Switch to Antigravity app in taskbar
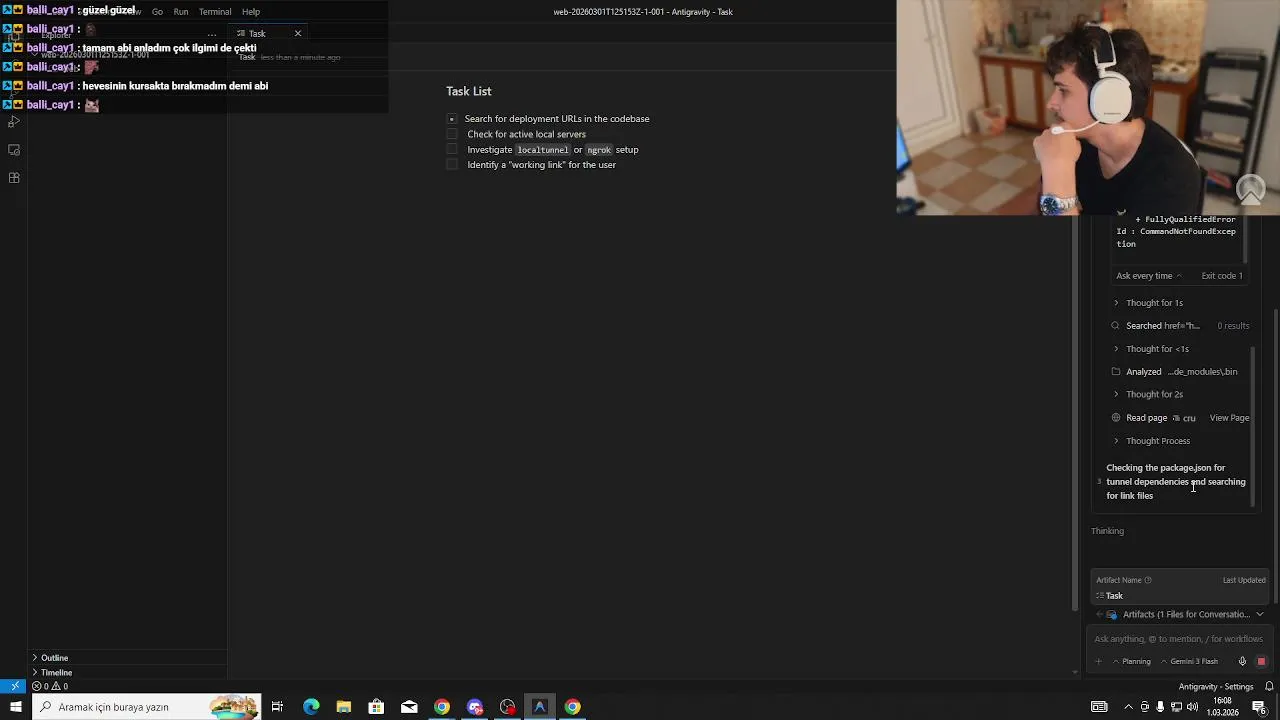Viewport: 1280px width, 720px height. point(540,707)
